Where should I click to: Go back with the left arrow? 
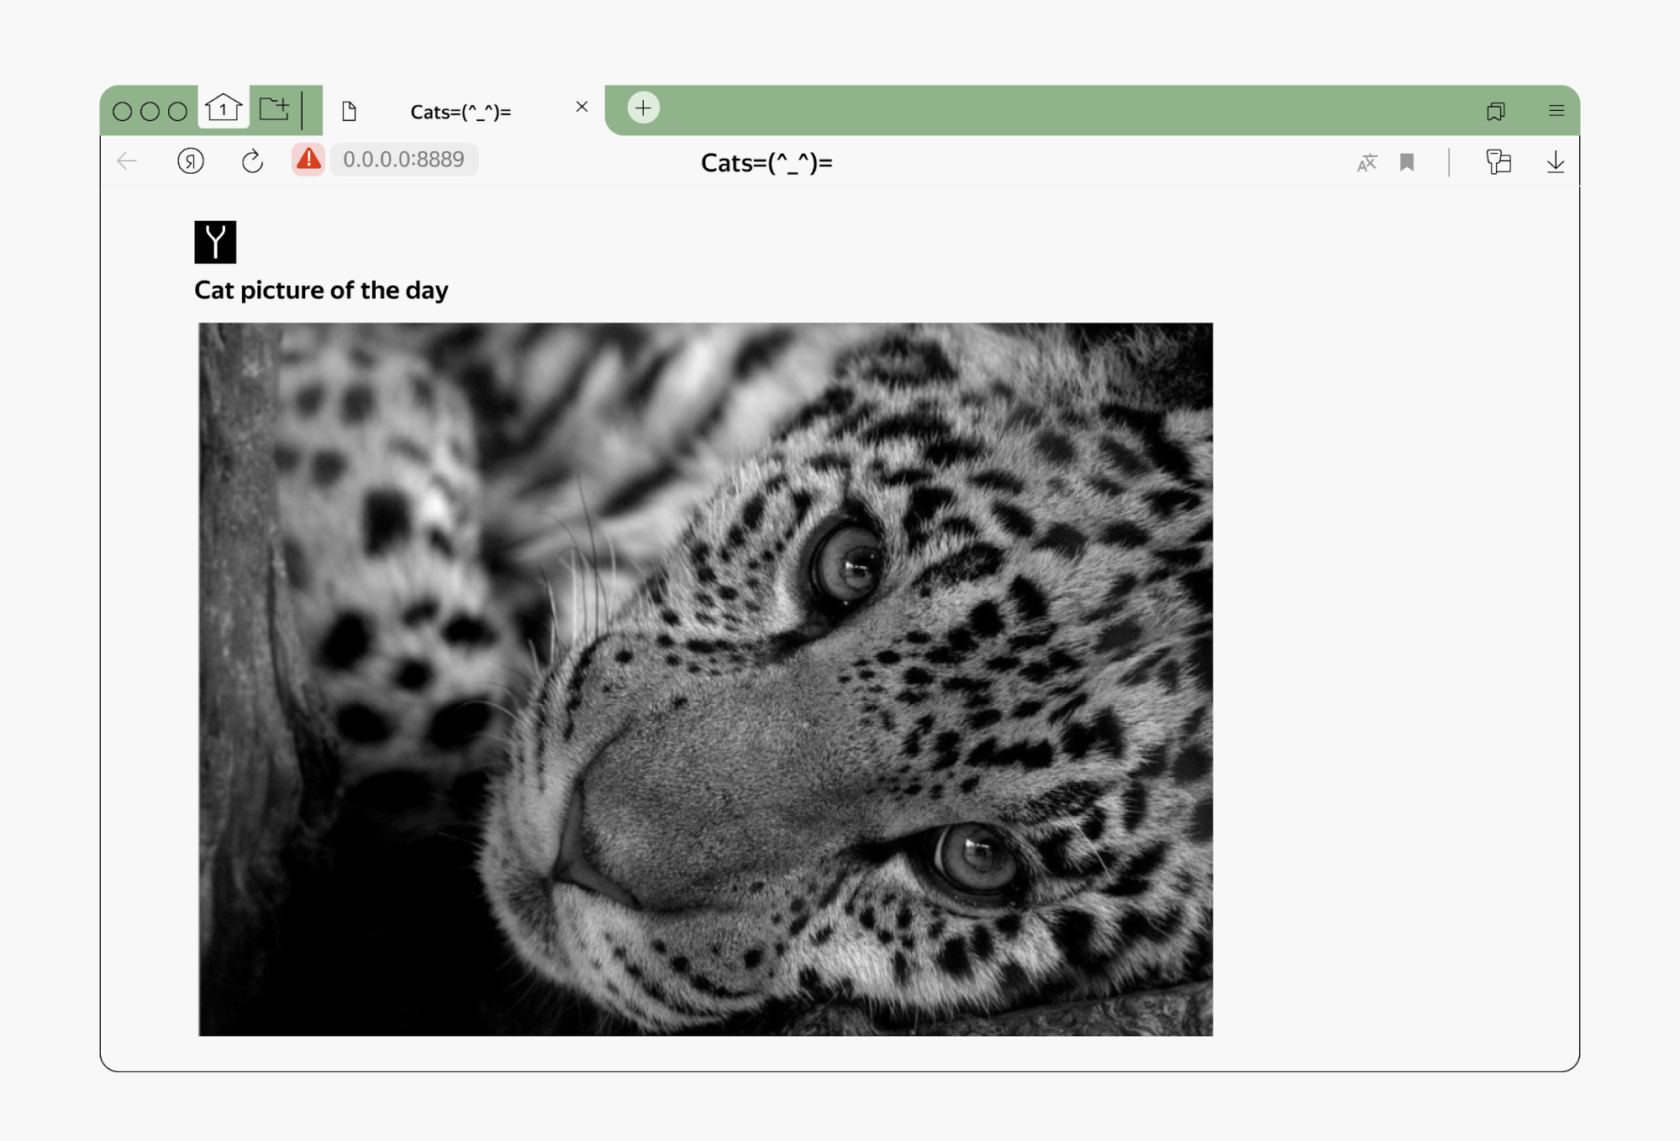127,161
